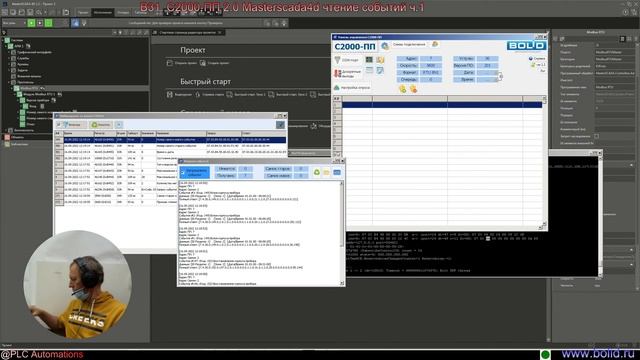
Task: Expand the Архивы node in project tree
Action: click(x=10, y=64)
